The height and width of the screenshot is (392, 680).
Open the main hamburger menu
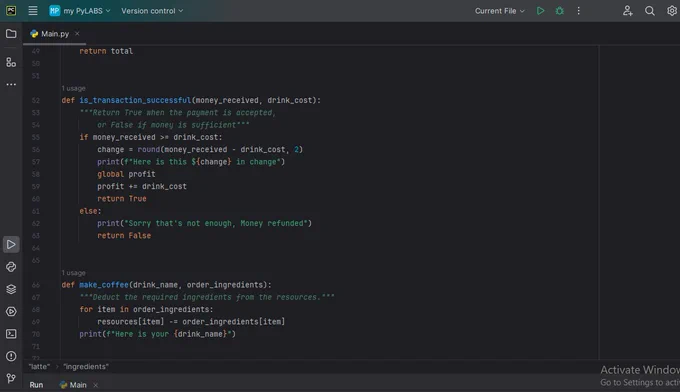(33, 10)
